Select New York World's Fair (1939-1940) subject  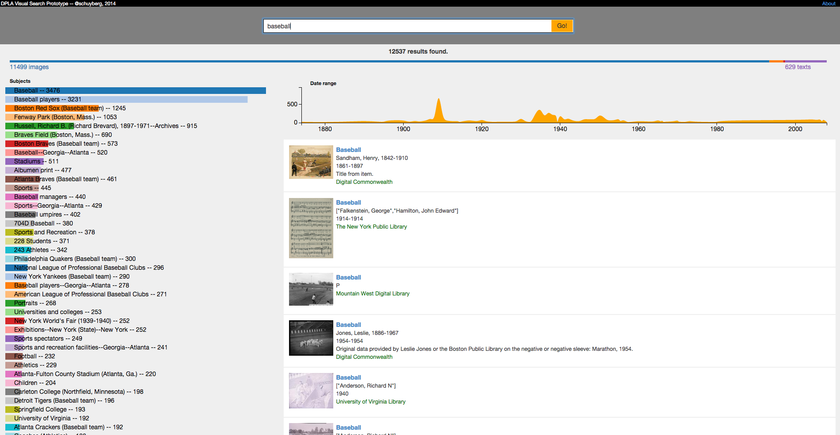[68, 320]
